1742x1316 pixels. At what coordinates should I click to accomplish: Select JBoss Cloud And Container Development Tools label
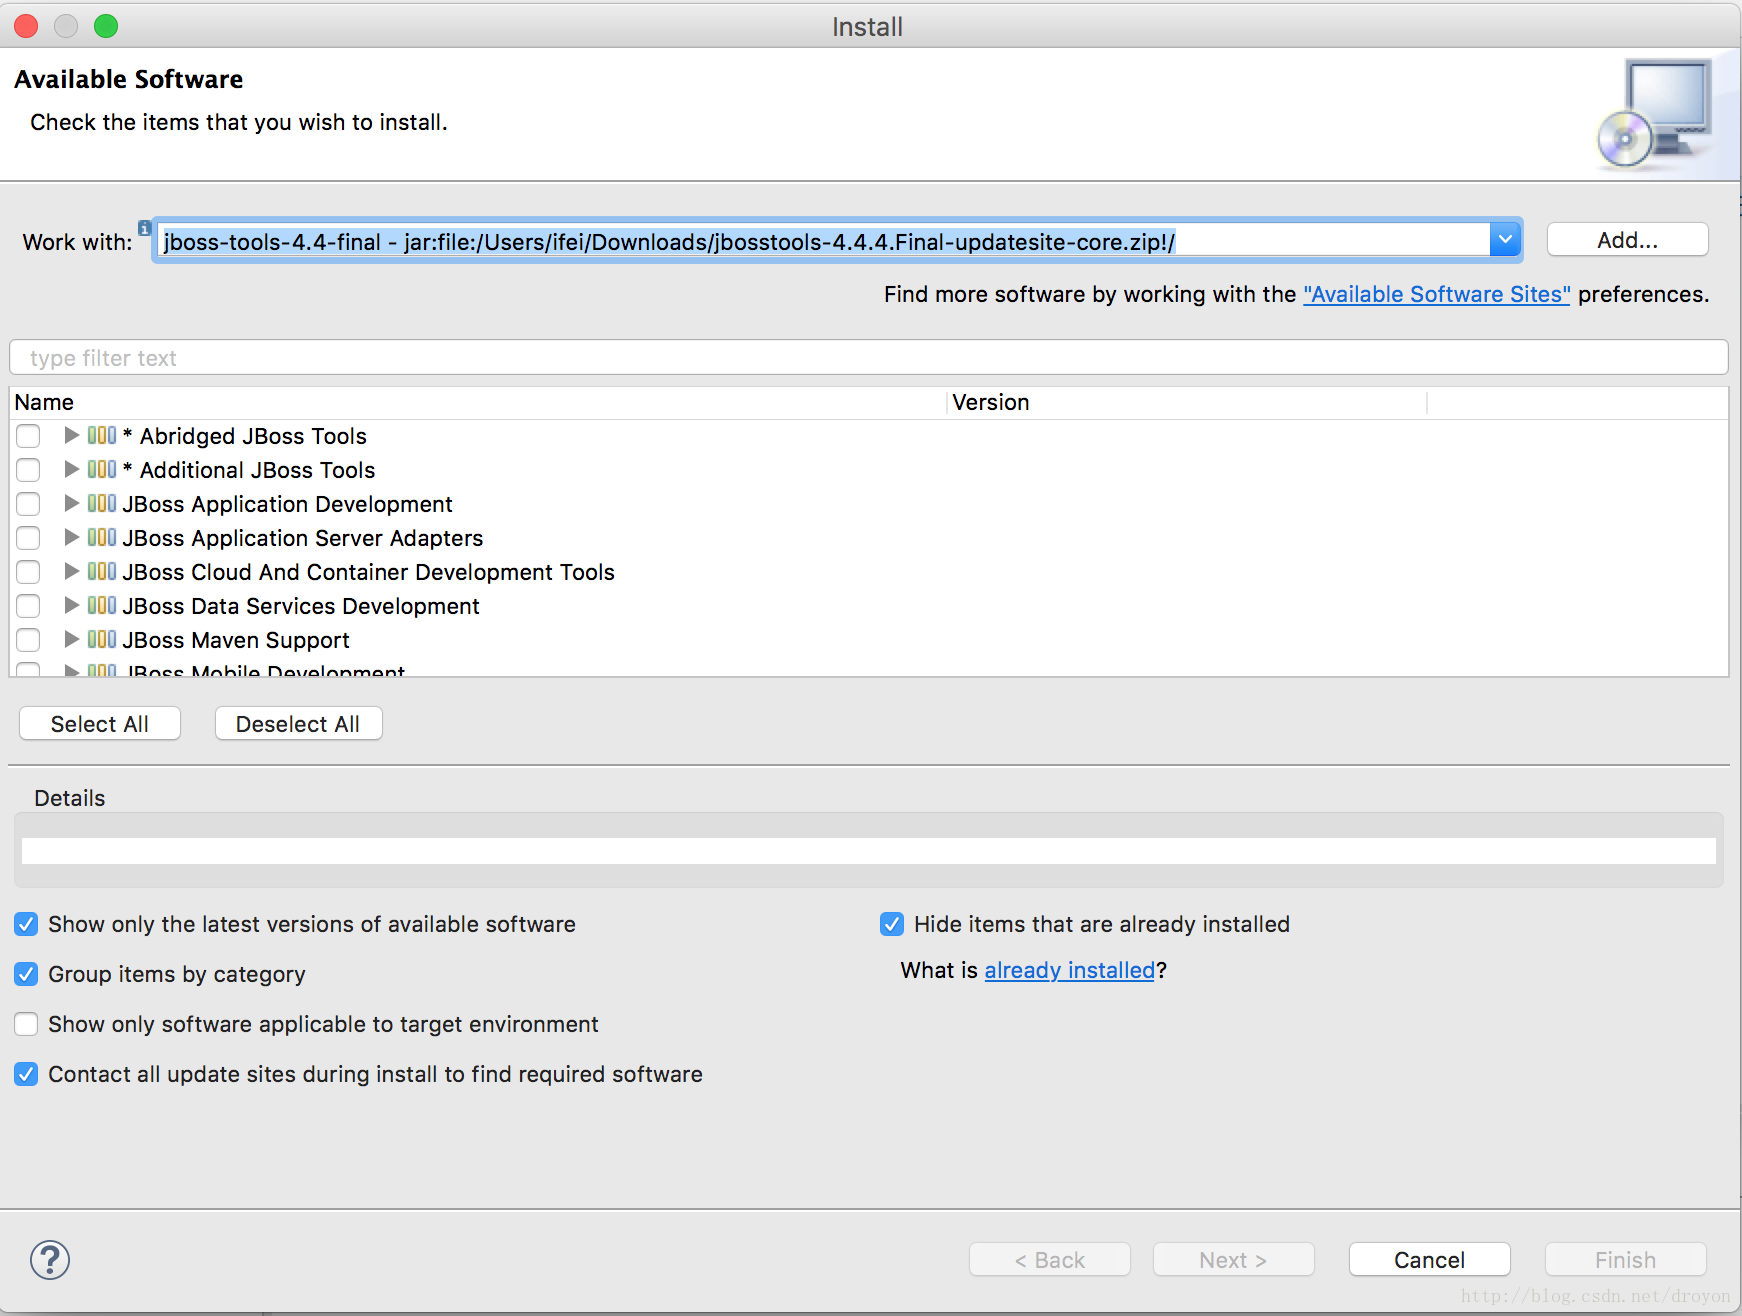tap(368, 572)
